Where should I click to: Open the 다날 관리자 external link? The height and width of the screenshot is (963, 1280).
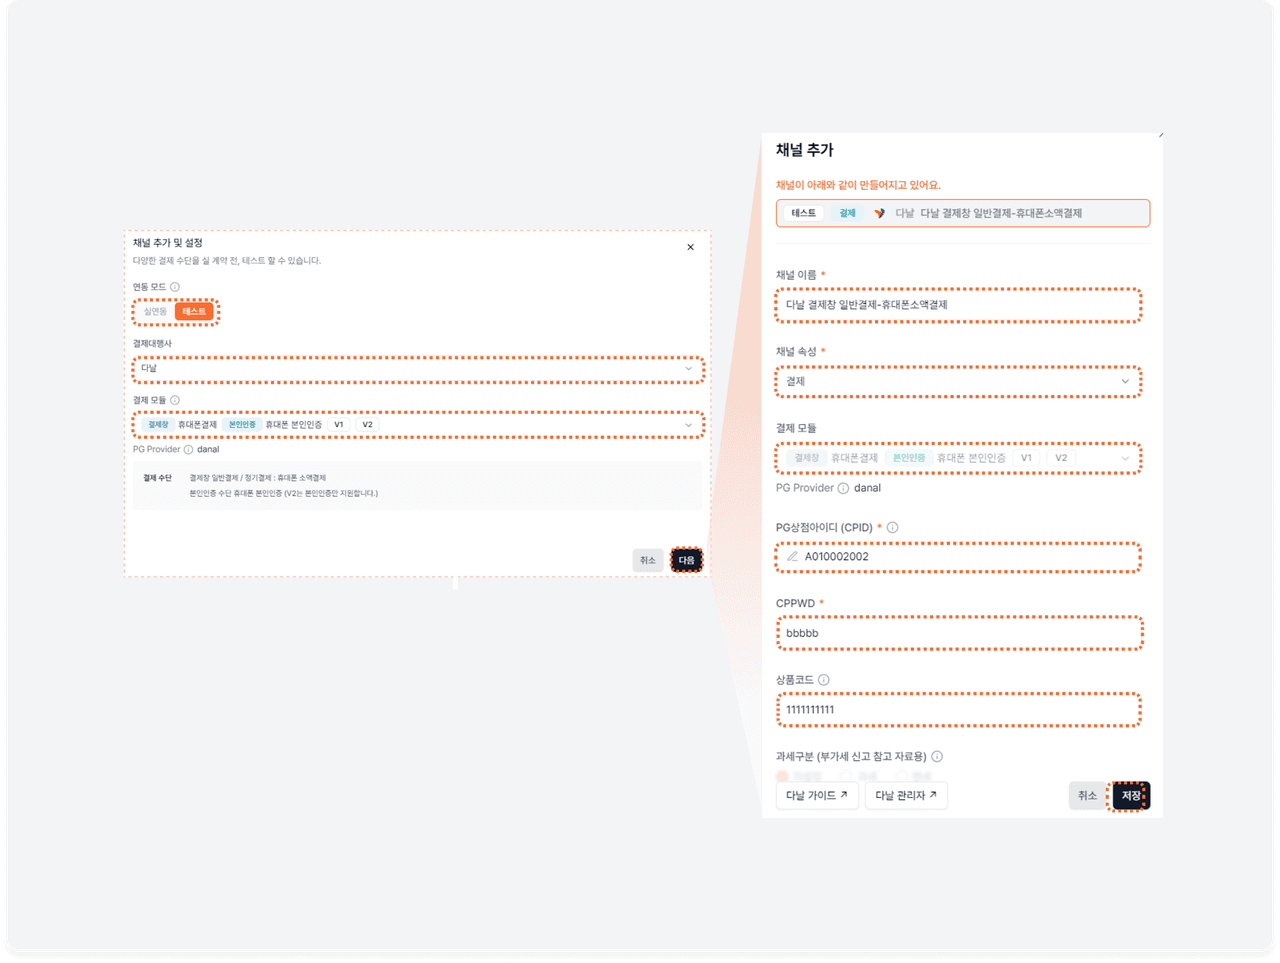coord(905,796)
